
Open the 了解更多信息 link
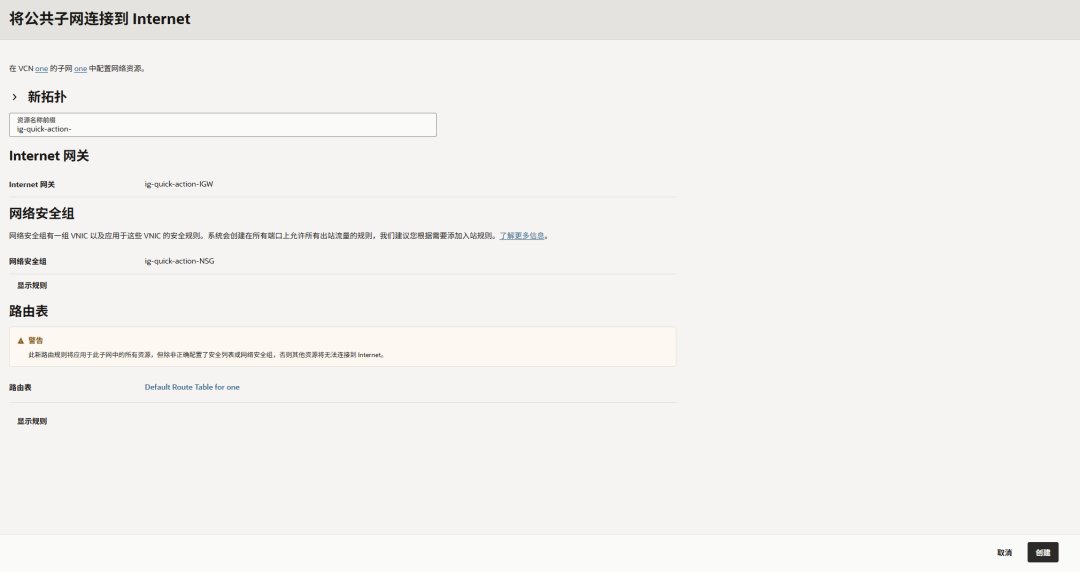[521, 236]
